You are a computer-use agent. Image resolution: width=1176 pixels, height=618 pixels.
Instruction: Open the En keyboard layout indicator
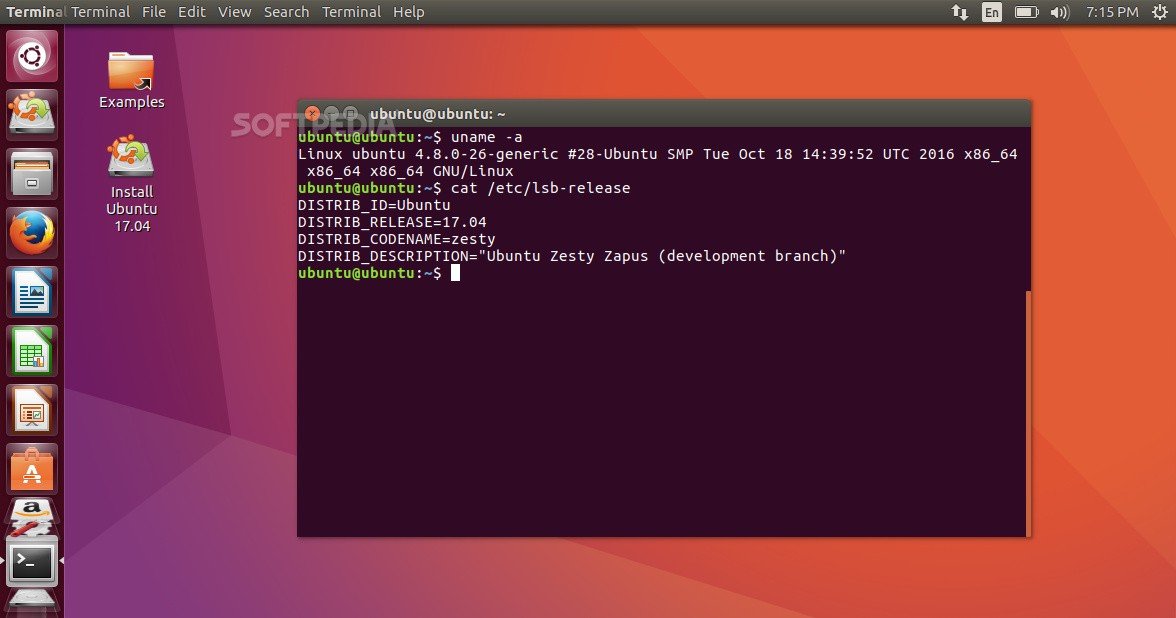[992, 12]
